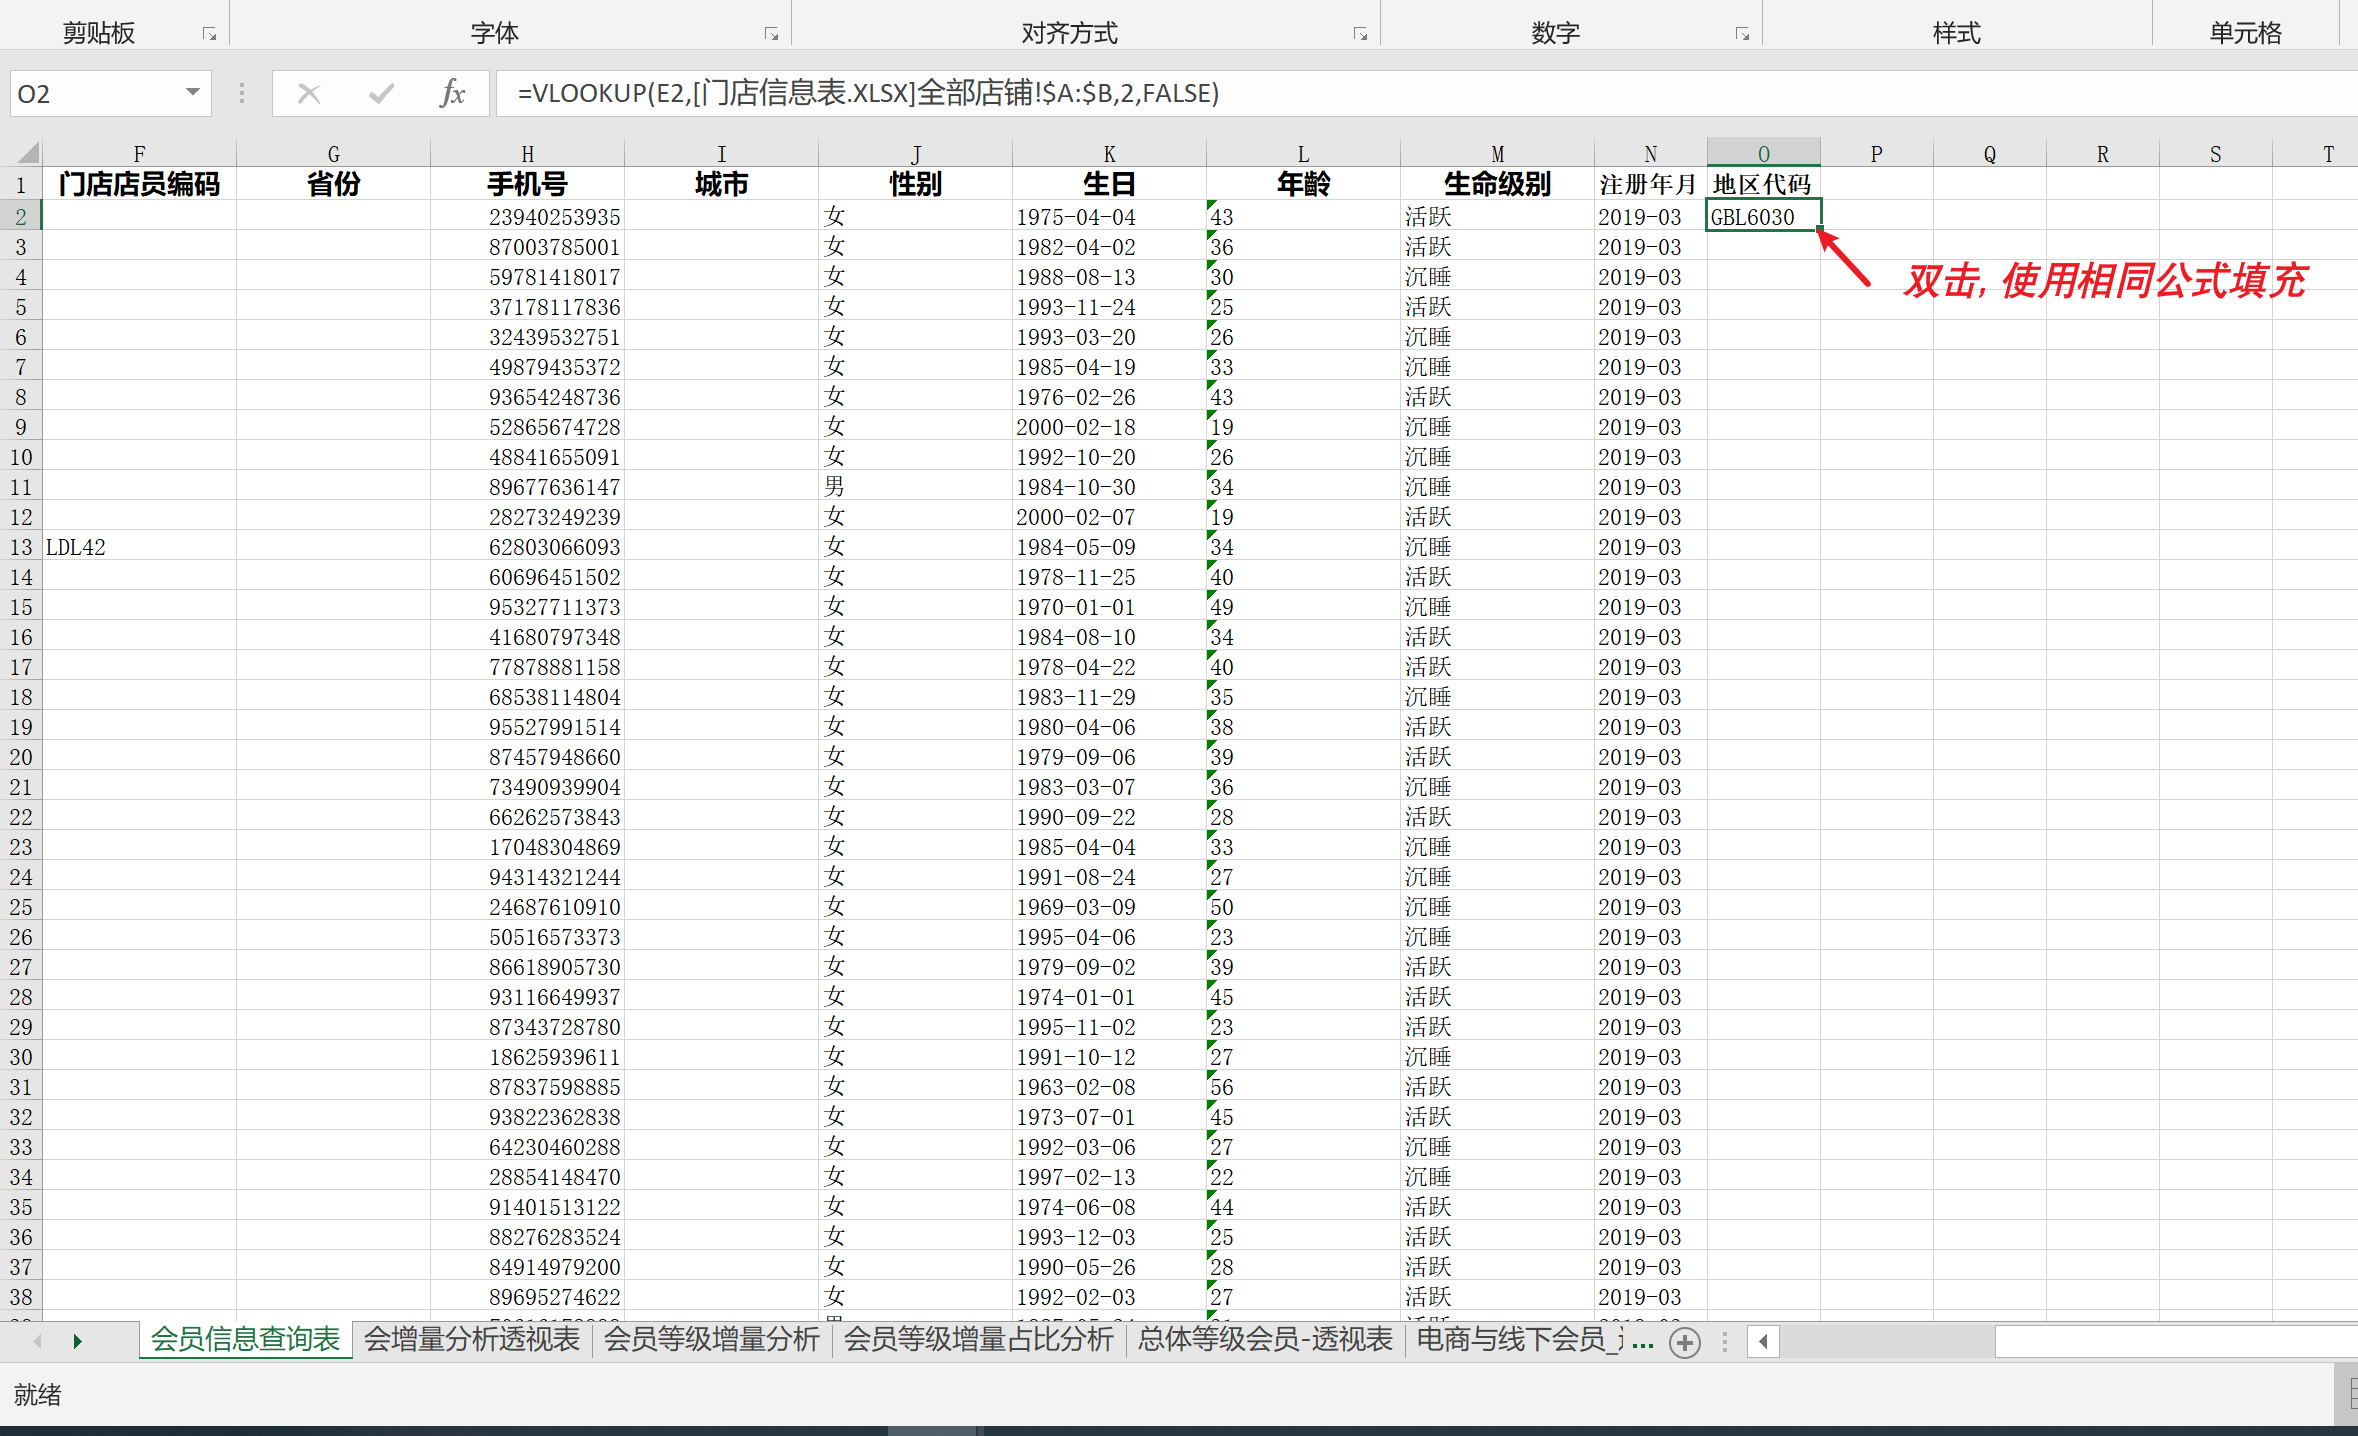Image resolution: width=2358 pixels, height=1436 pixels.
Task: Expand the Name Box dropdown arrow
Action: pos(192,93)
